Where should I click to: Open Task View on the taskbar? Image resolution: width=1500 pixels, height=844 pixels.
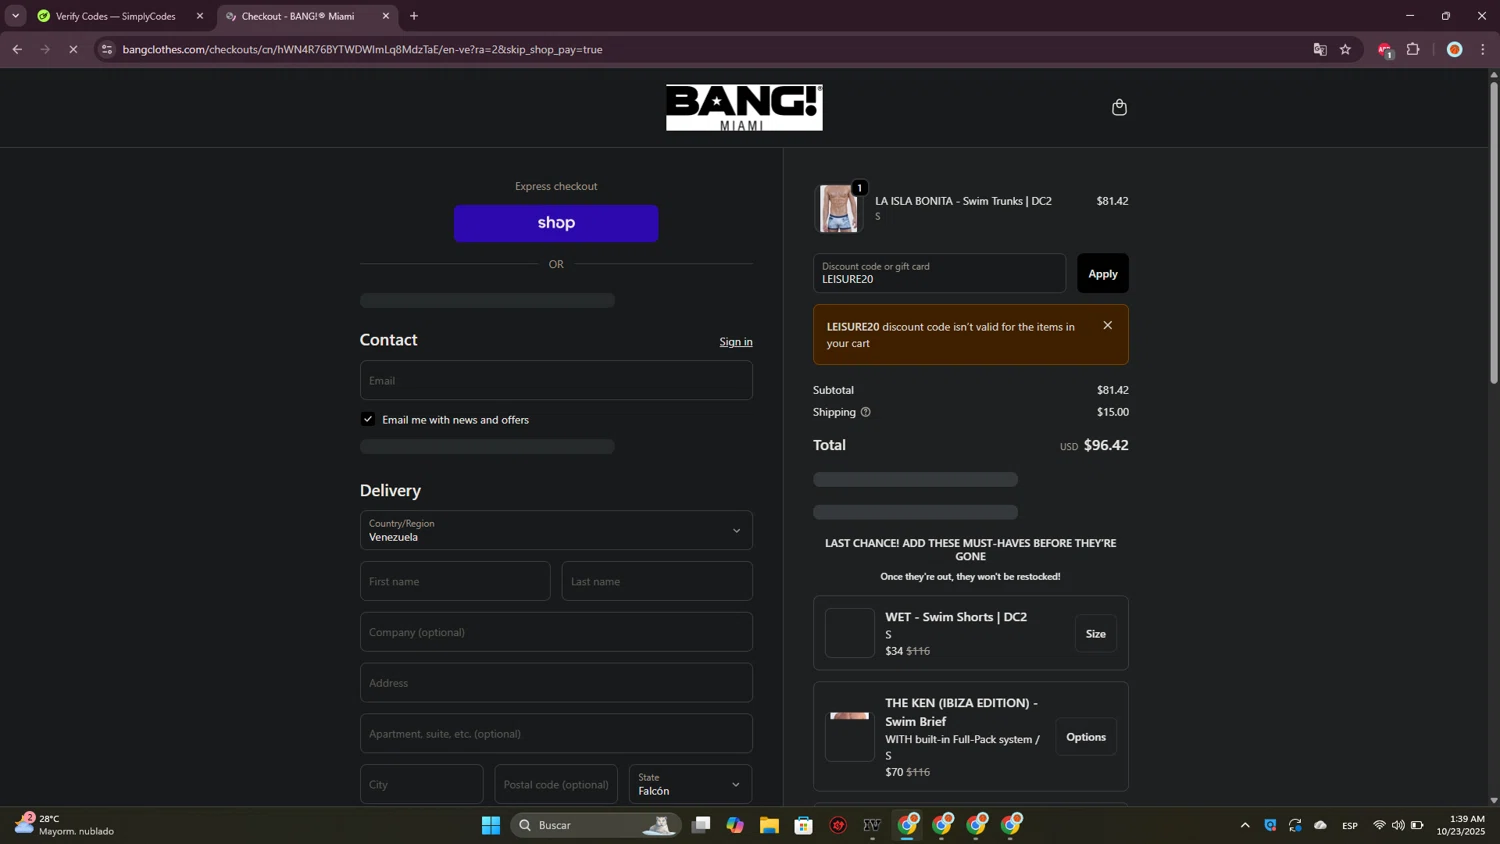point(701,825)
